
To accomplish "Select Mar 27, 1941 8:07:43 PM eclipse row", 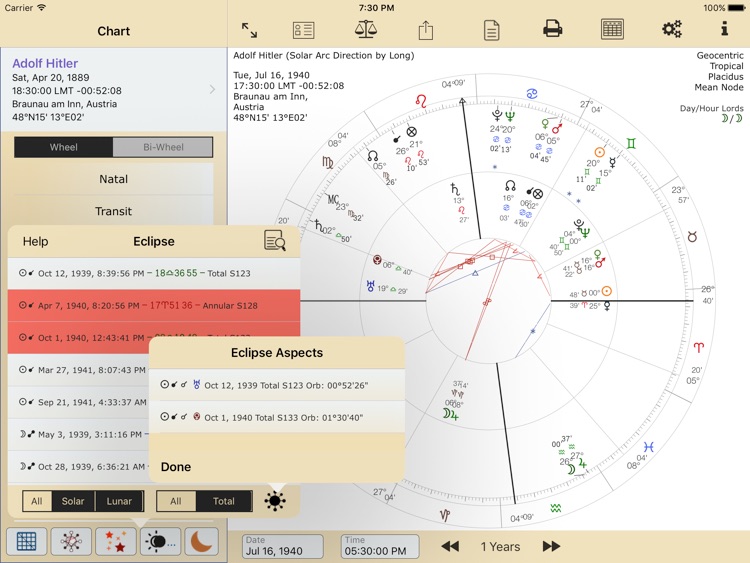I will (79, 370).
